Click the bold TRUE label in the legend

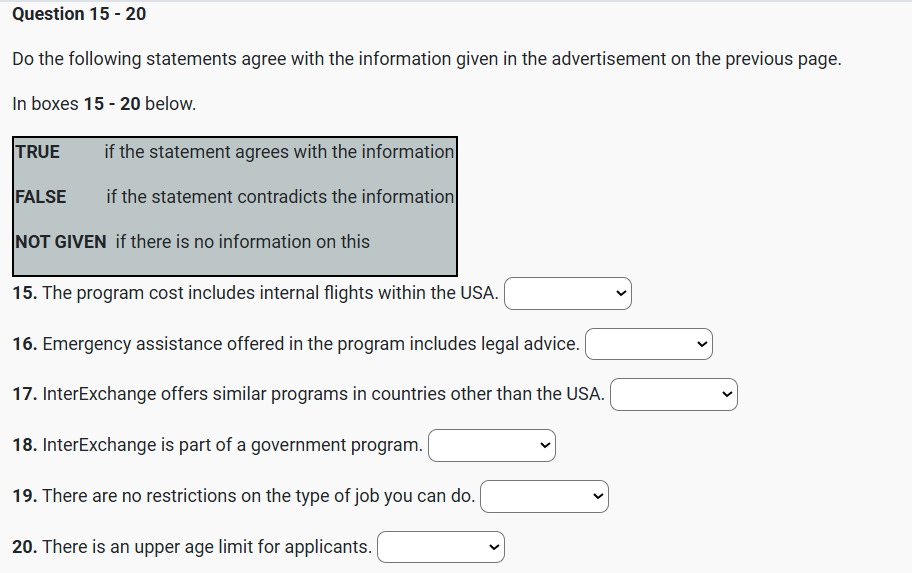(38, 152)
